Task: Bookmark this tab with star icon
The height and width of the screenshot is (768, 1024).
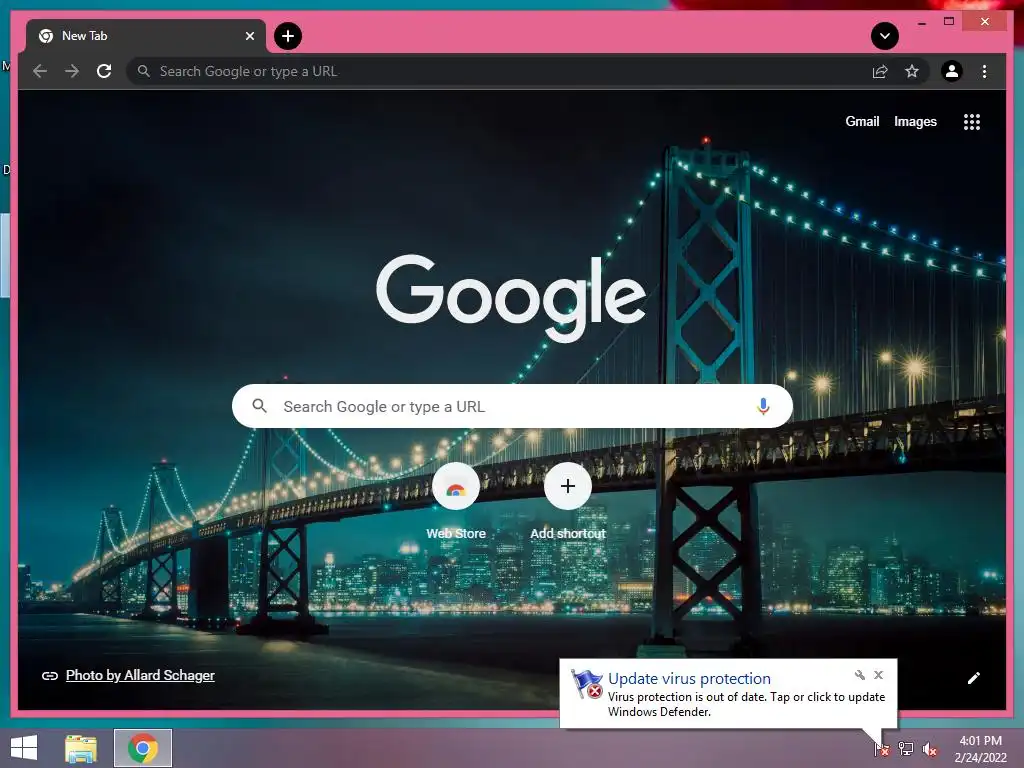Action: point(912,71)
